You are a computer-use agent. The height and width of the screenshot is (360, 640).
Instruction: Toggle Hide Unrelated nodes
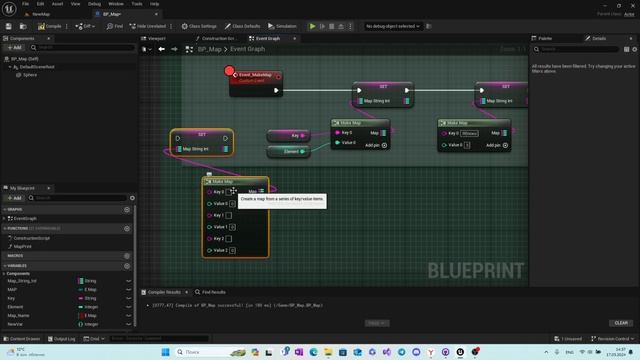(x=147, y=26)
